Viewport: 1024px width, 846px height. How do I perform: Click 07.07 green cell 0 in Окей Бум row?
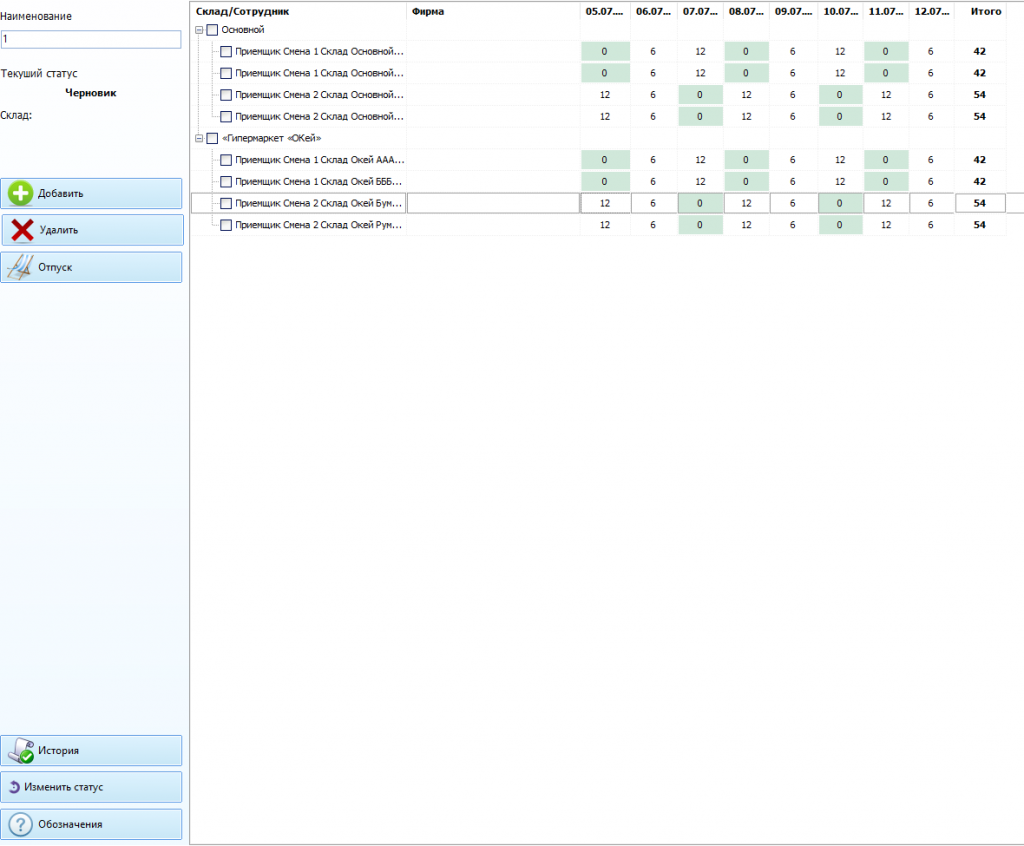(700, 203)
